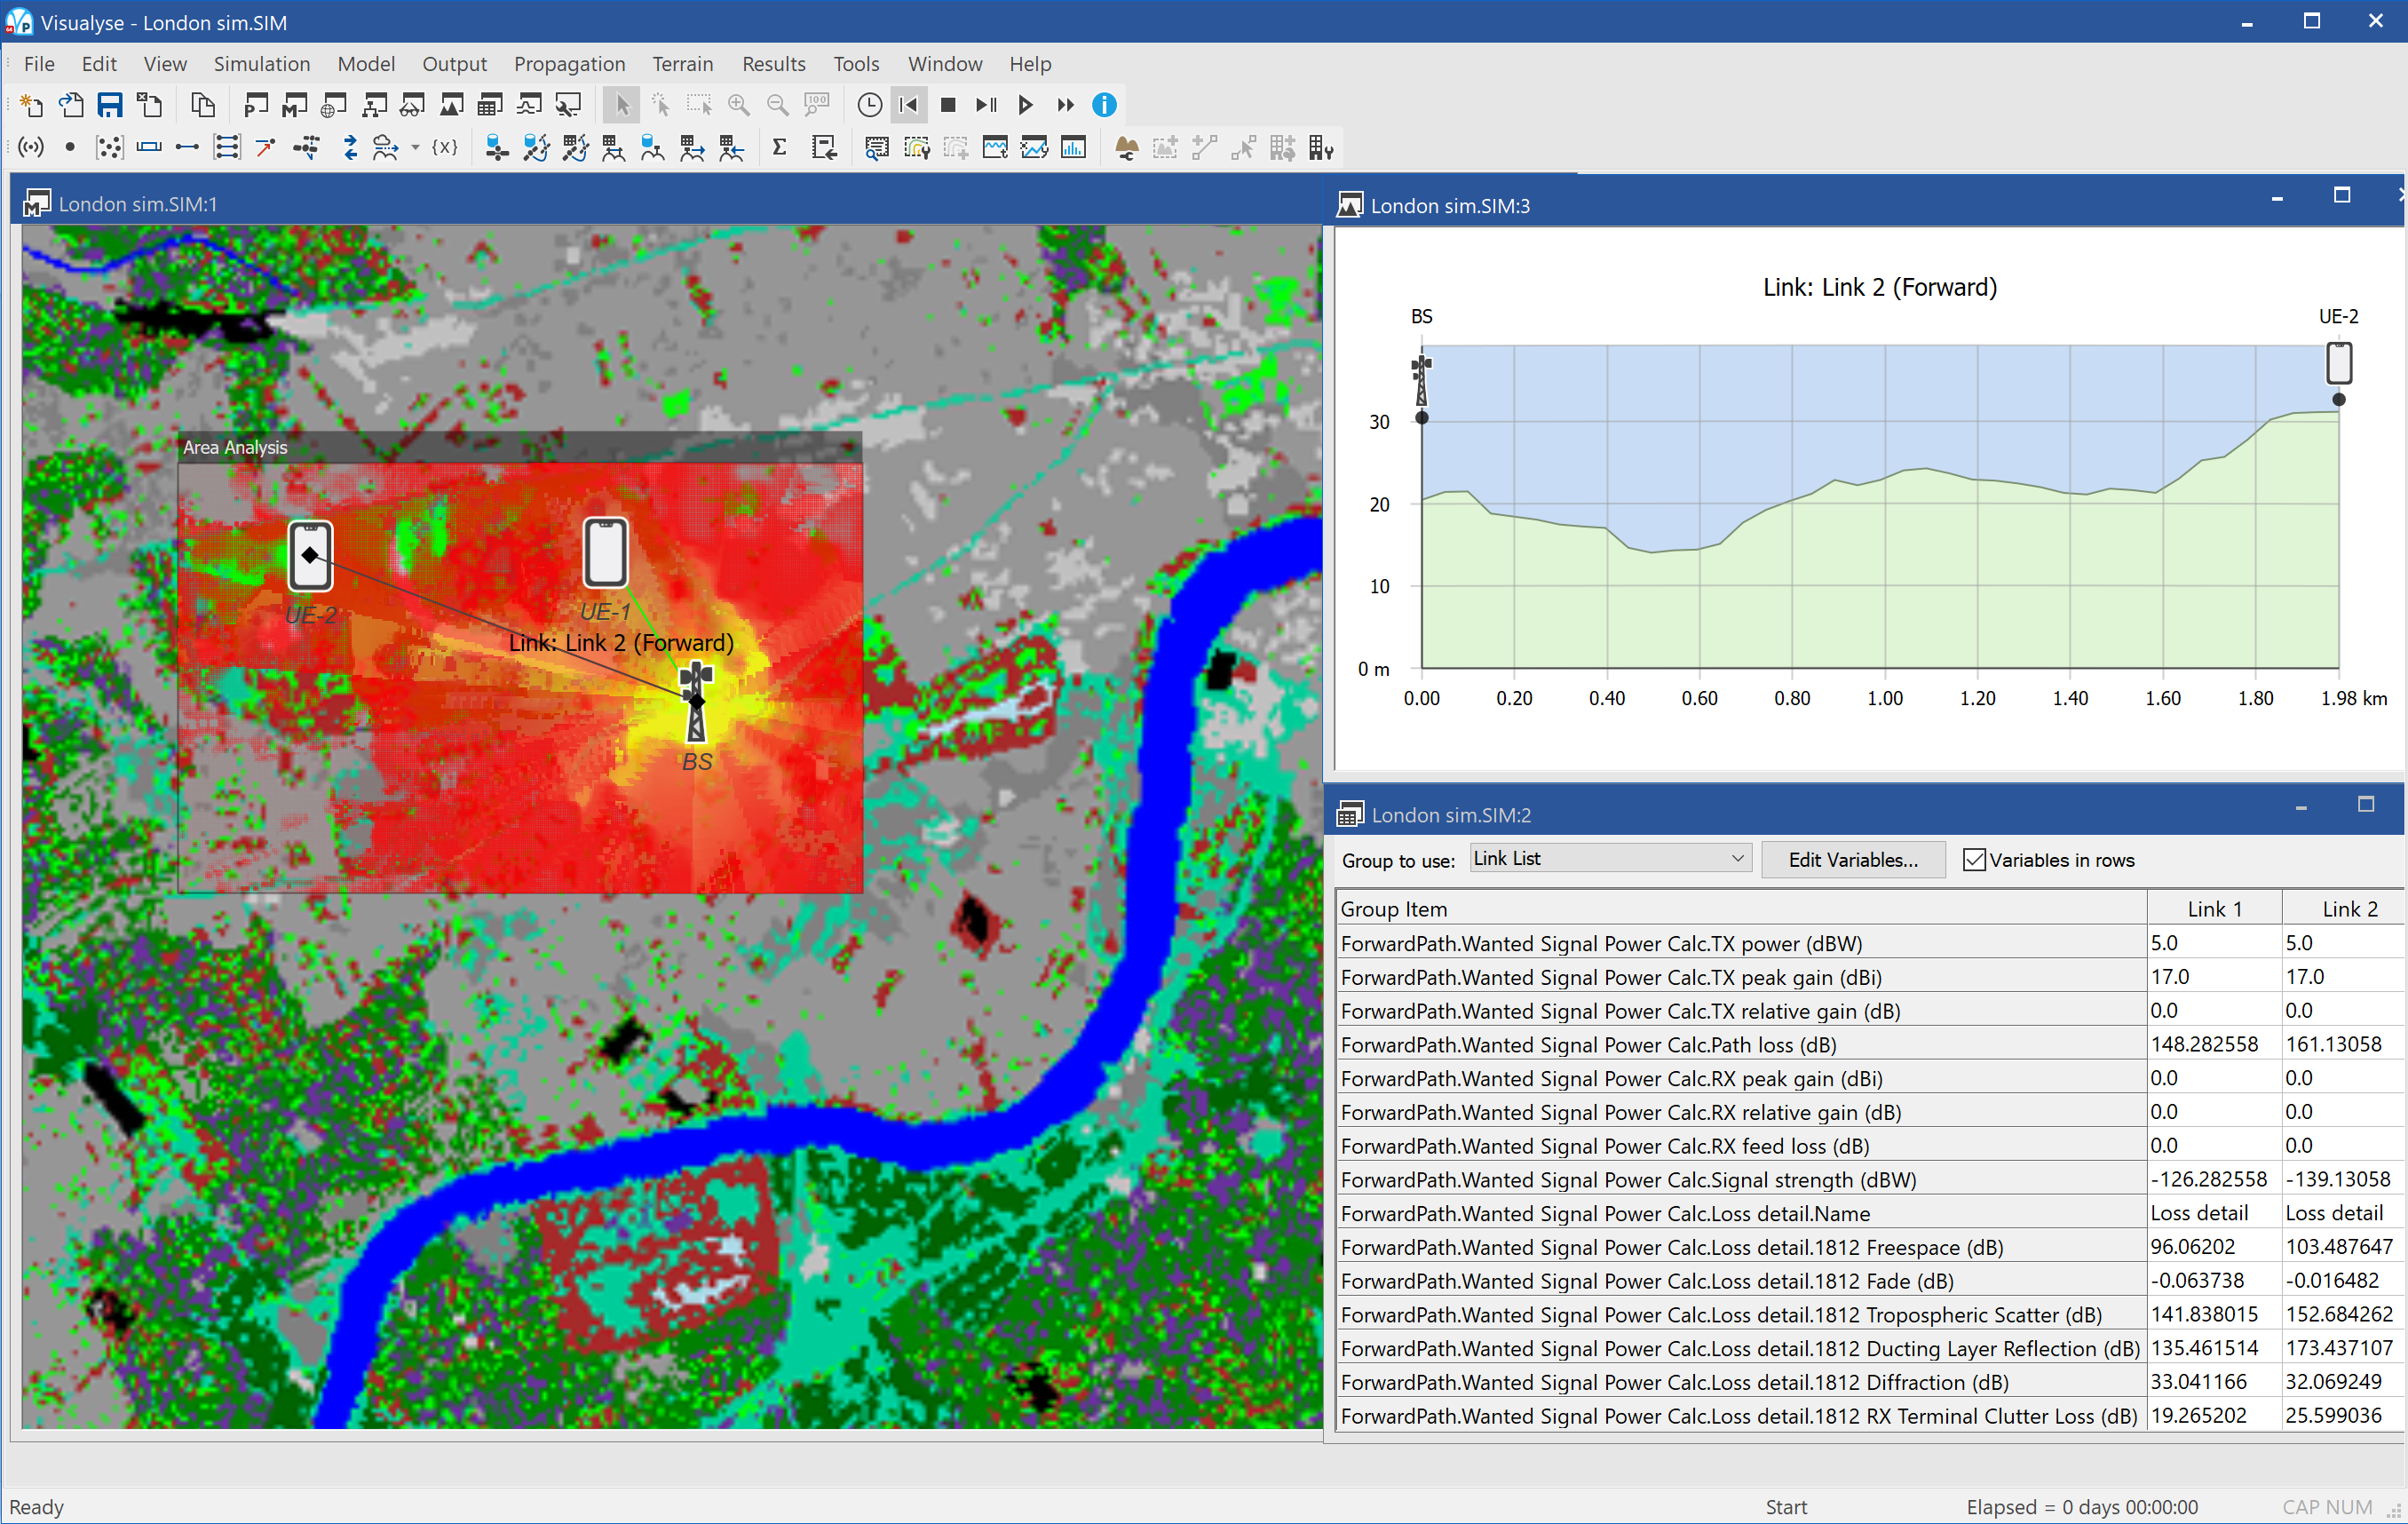Click the Link 2 signal strength value -139.13058
The image size is (2408, 1524).
(2338, 1179)
